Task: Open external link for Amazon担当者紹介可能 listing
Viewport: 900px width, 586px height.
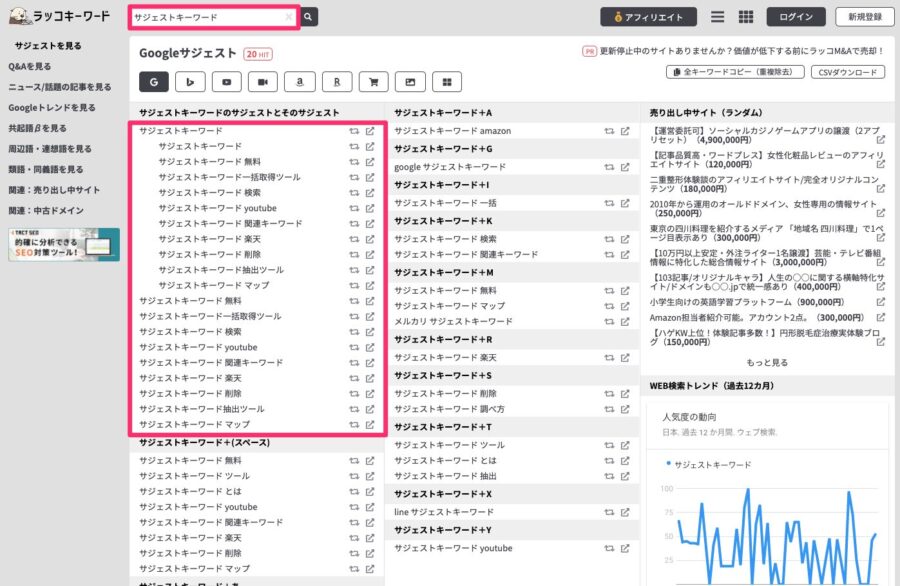Action: click(x=880, y=317)
